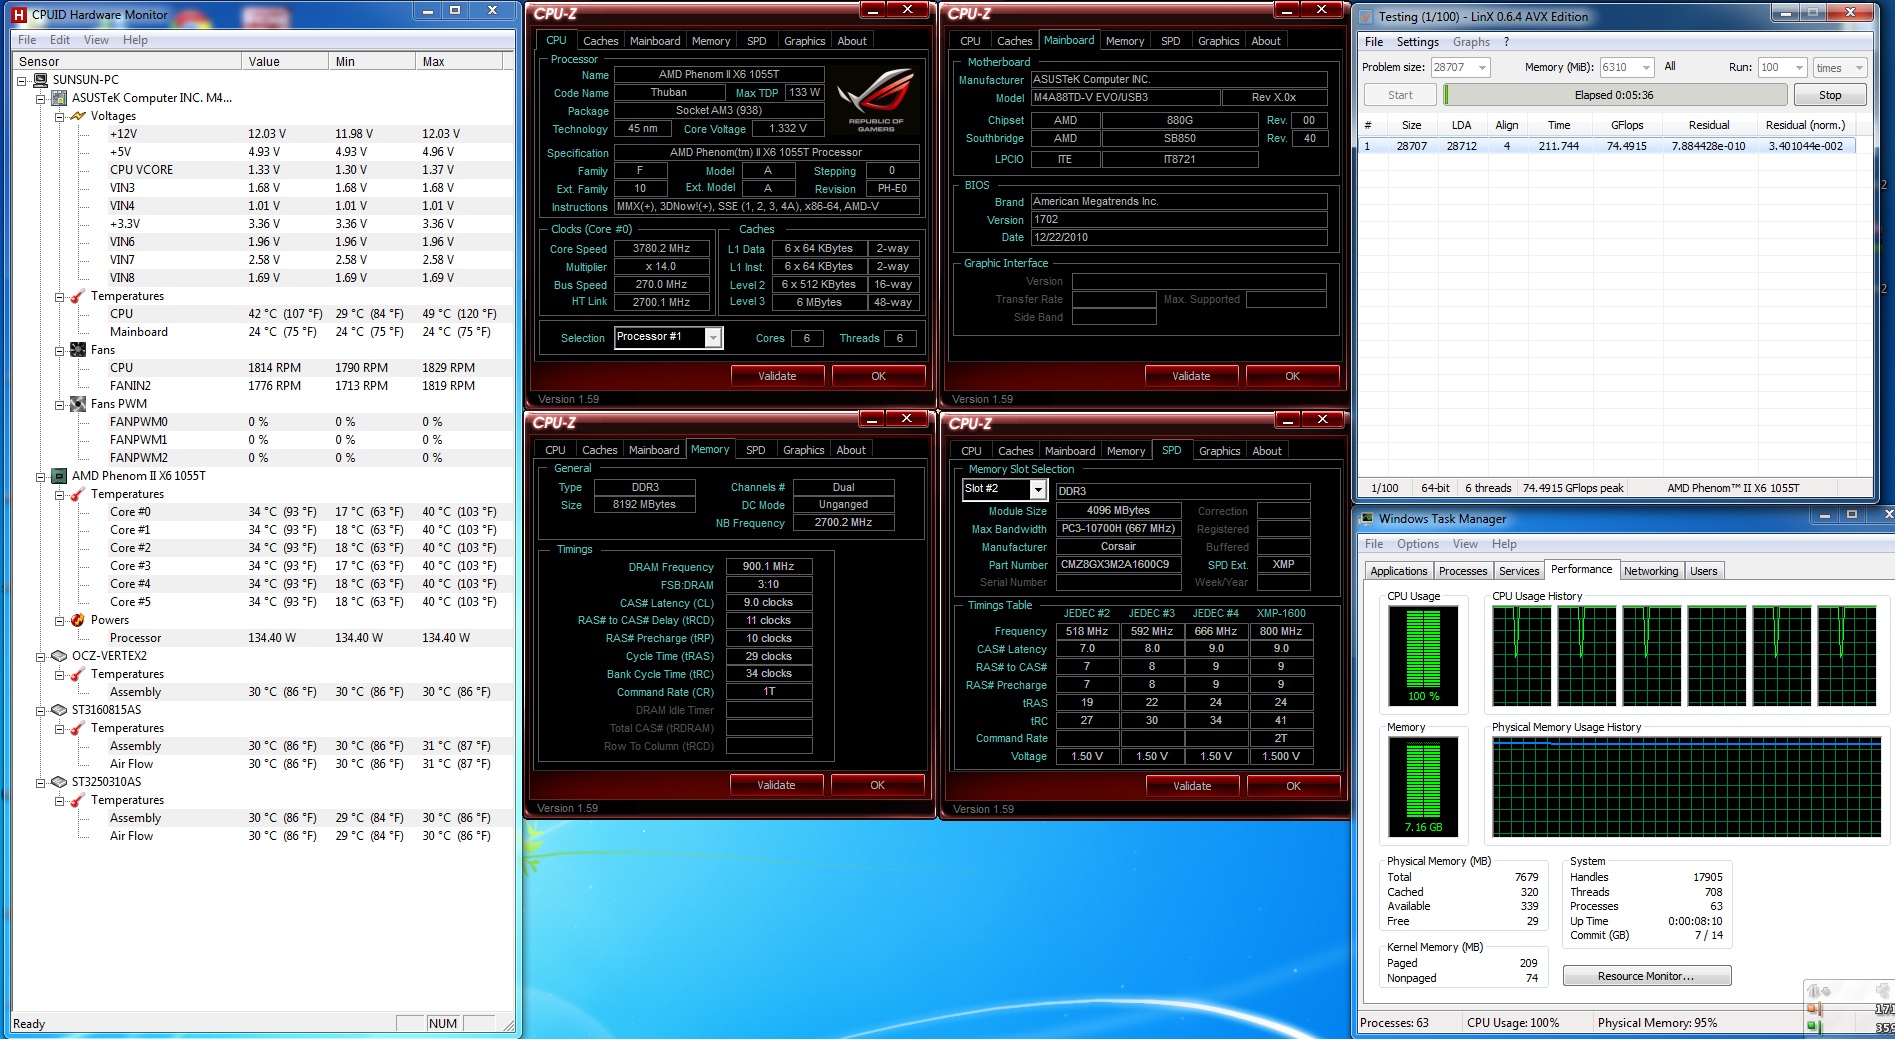1895x1040 pixels.
Task: Click the GFlops column header in LinX
Action: point(1627,125)
